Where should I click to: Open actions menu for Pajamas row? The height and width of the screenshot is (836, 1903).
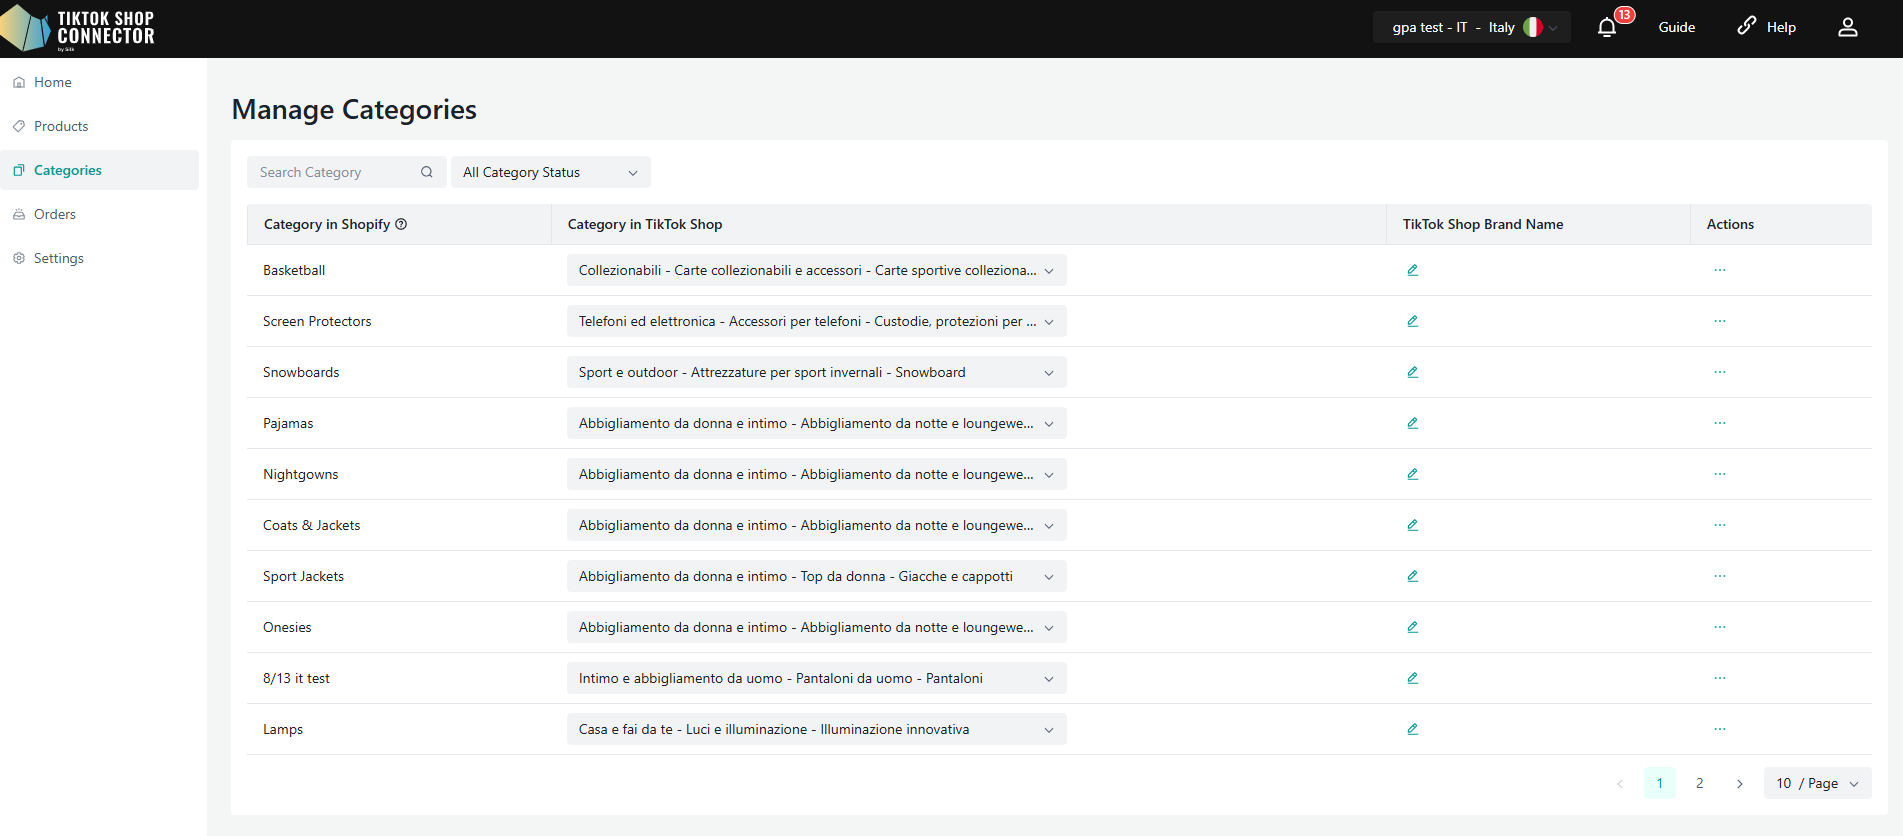1720,423
